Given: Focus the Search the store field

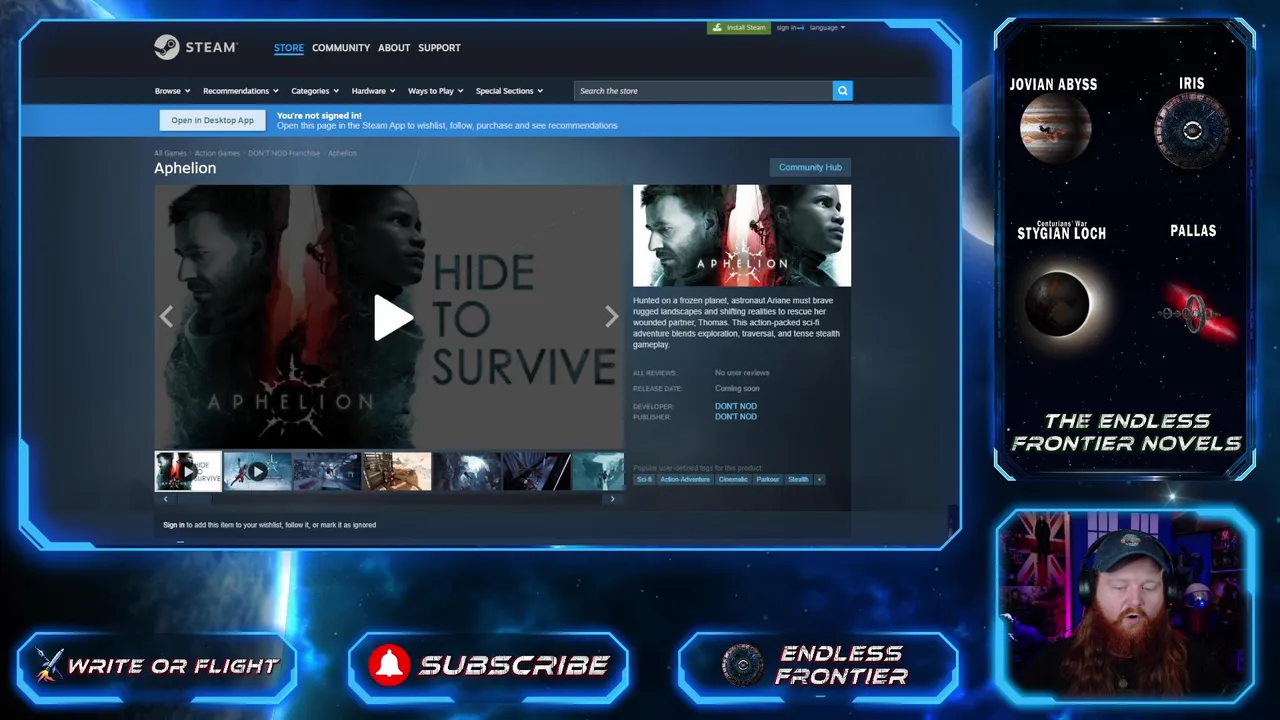Looking at the screenshot, I should tap(703, 91).
